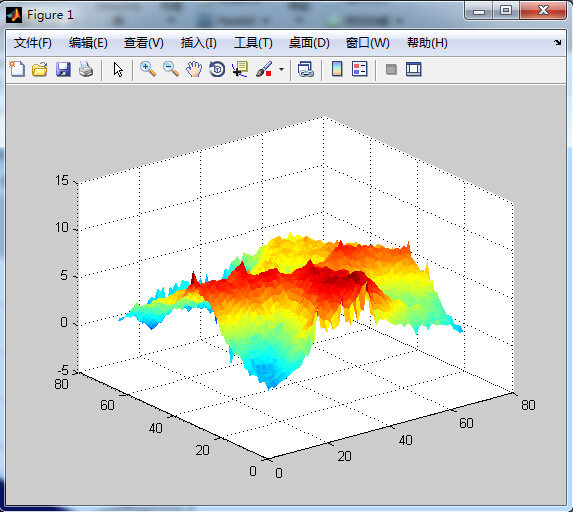Choose the Data Cursor tool

click(240, 69)
